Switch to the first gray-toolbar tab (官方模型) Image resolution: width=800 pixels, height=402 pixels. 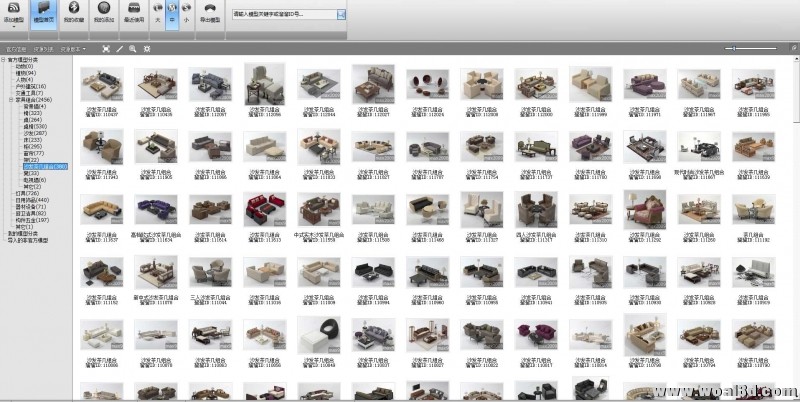16,49
